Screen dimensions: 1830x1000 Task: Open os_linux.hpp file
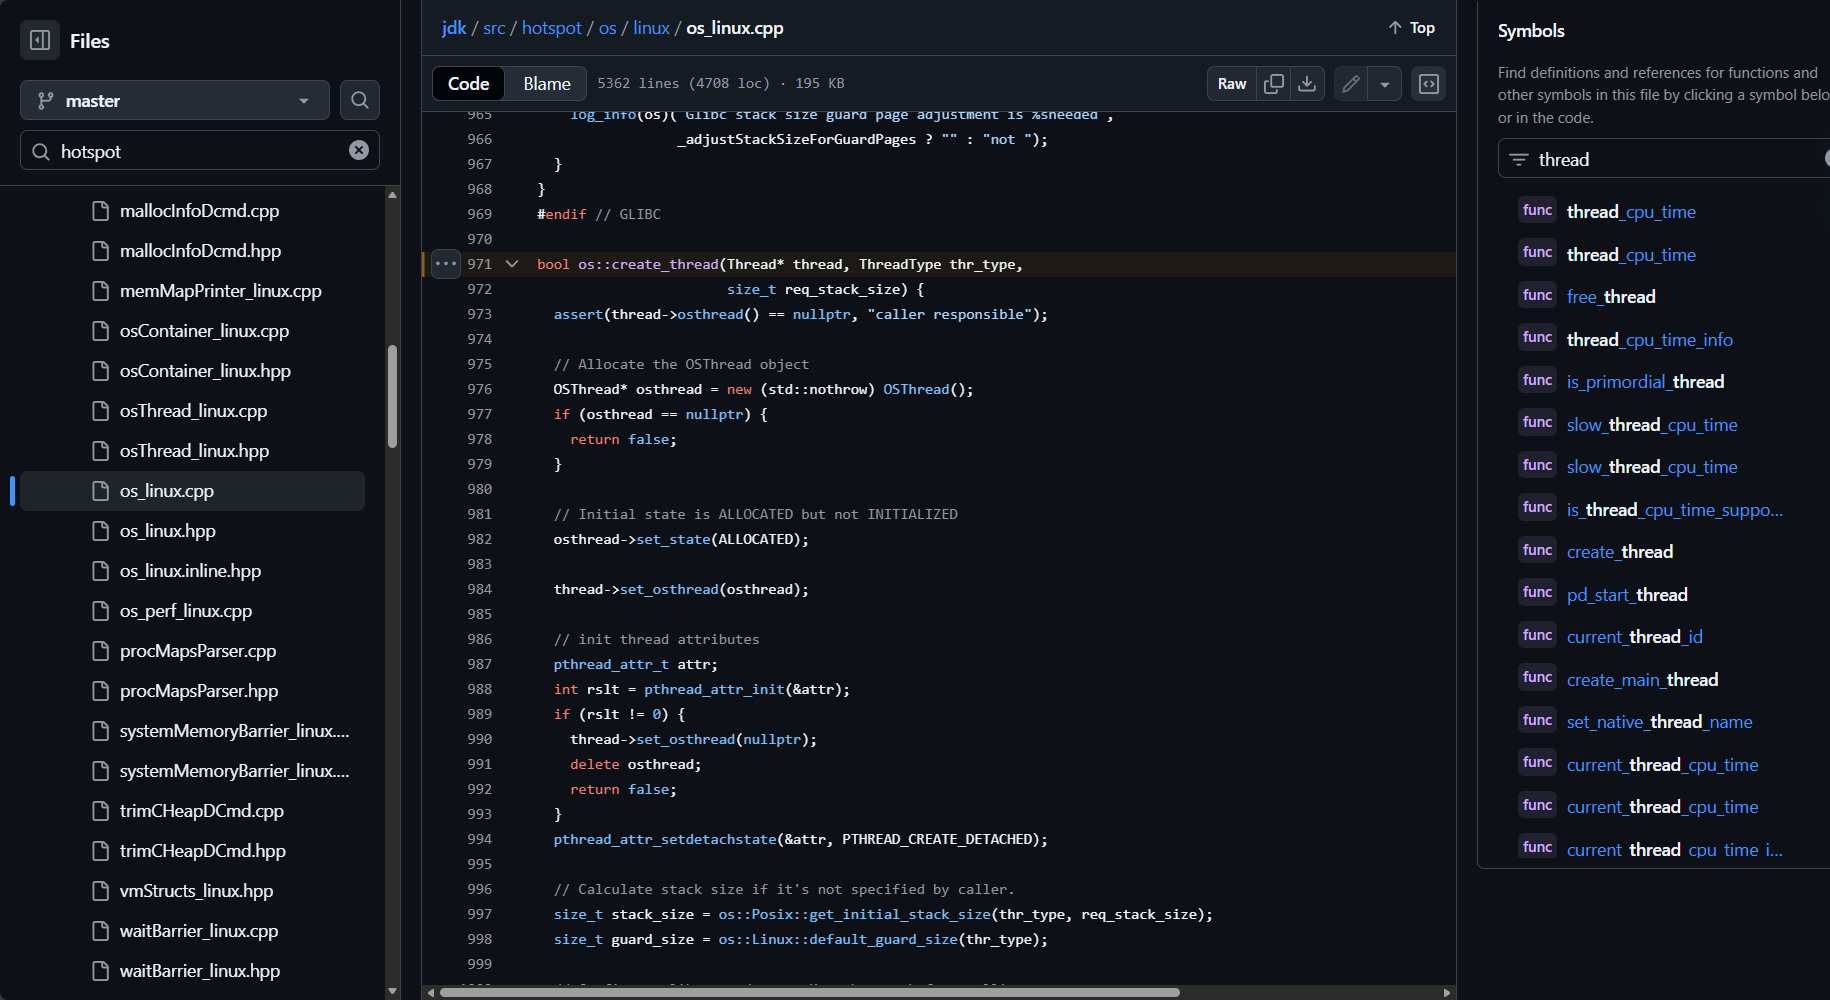(x=167, y=531)
